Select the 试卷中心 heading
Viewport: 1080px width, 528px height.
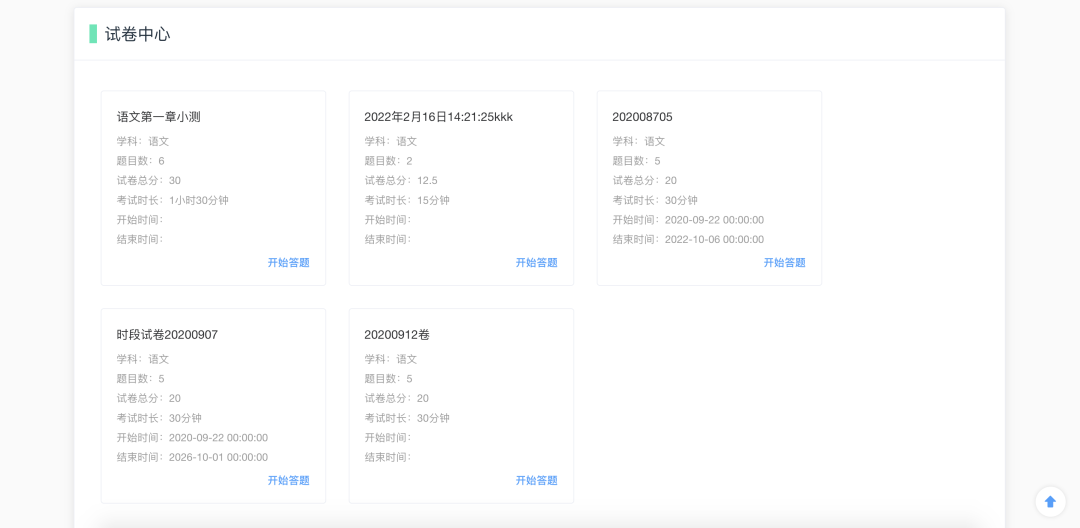pos(138,34)
